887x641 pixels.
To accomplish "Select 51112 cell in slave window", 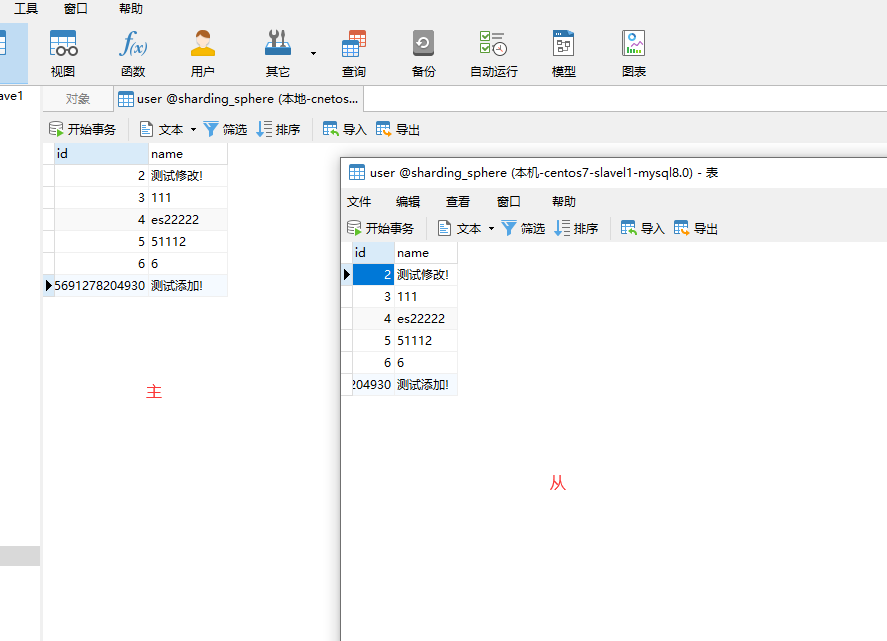I will coord(426,341).
